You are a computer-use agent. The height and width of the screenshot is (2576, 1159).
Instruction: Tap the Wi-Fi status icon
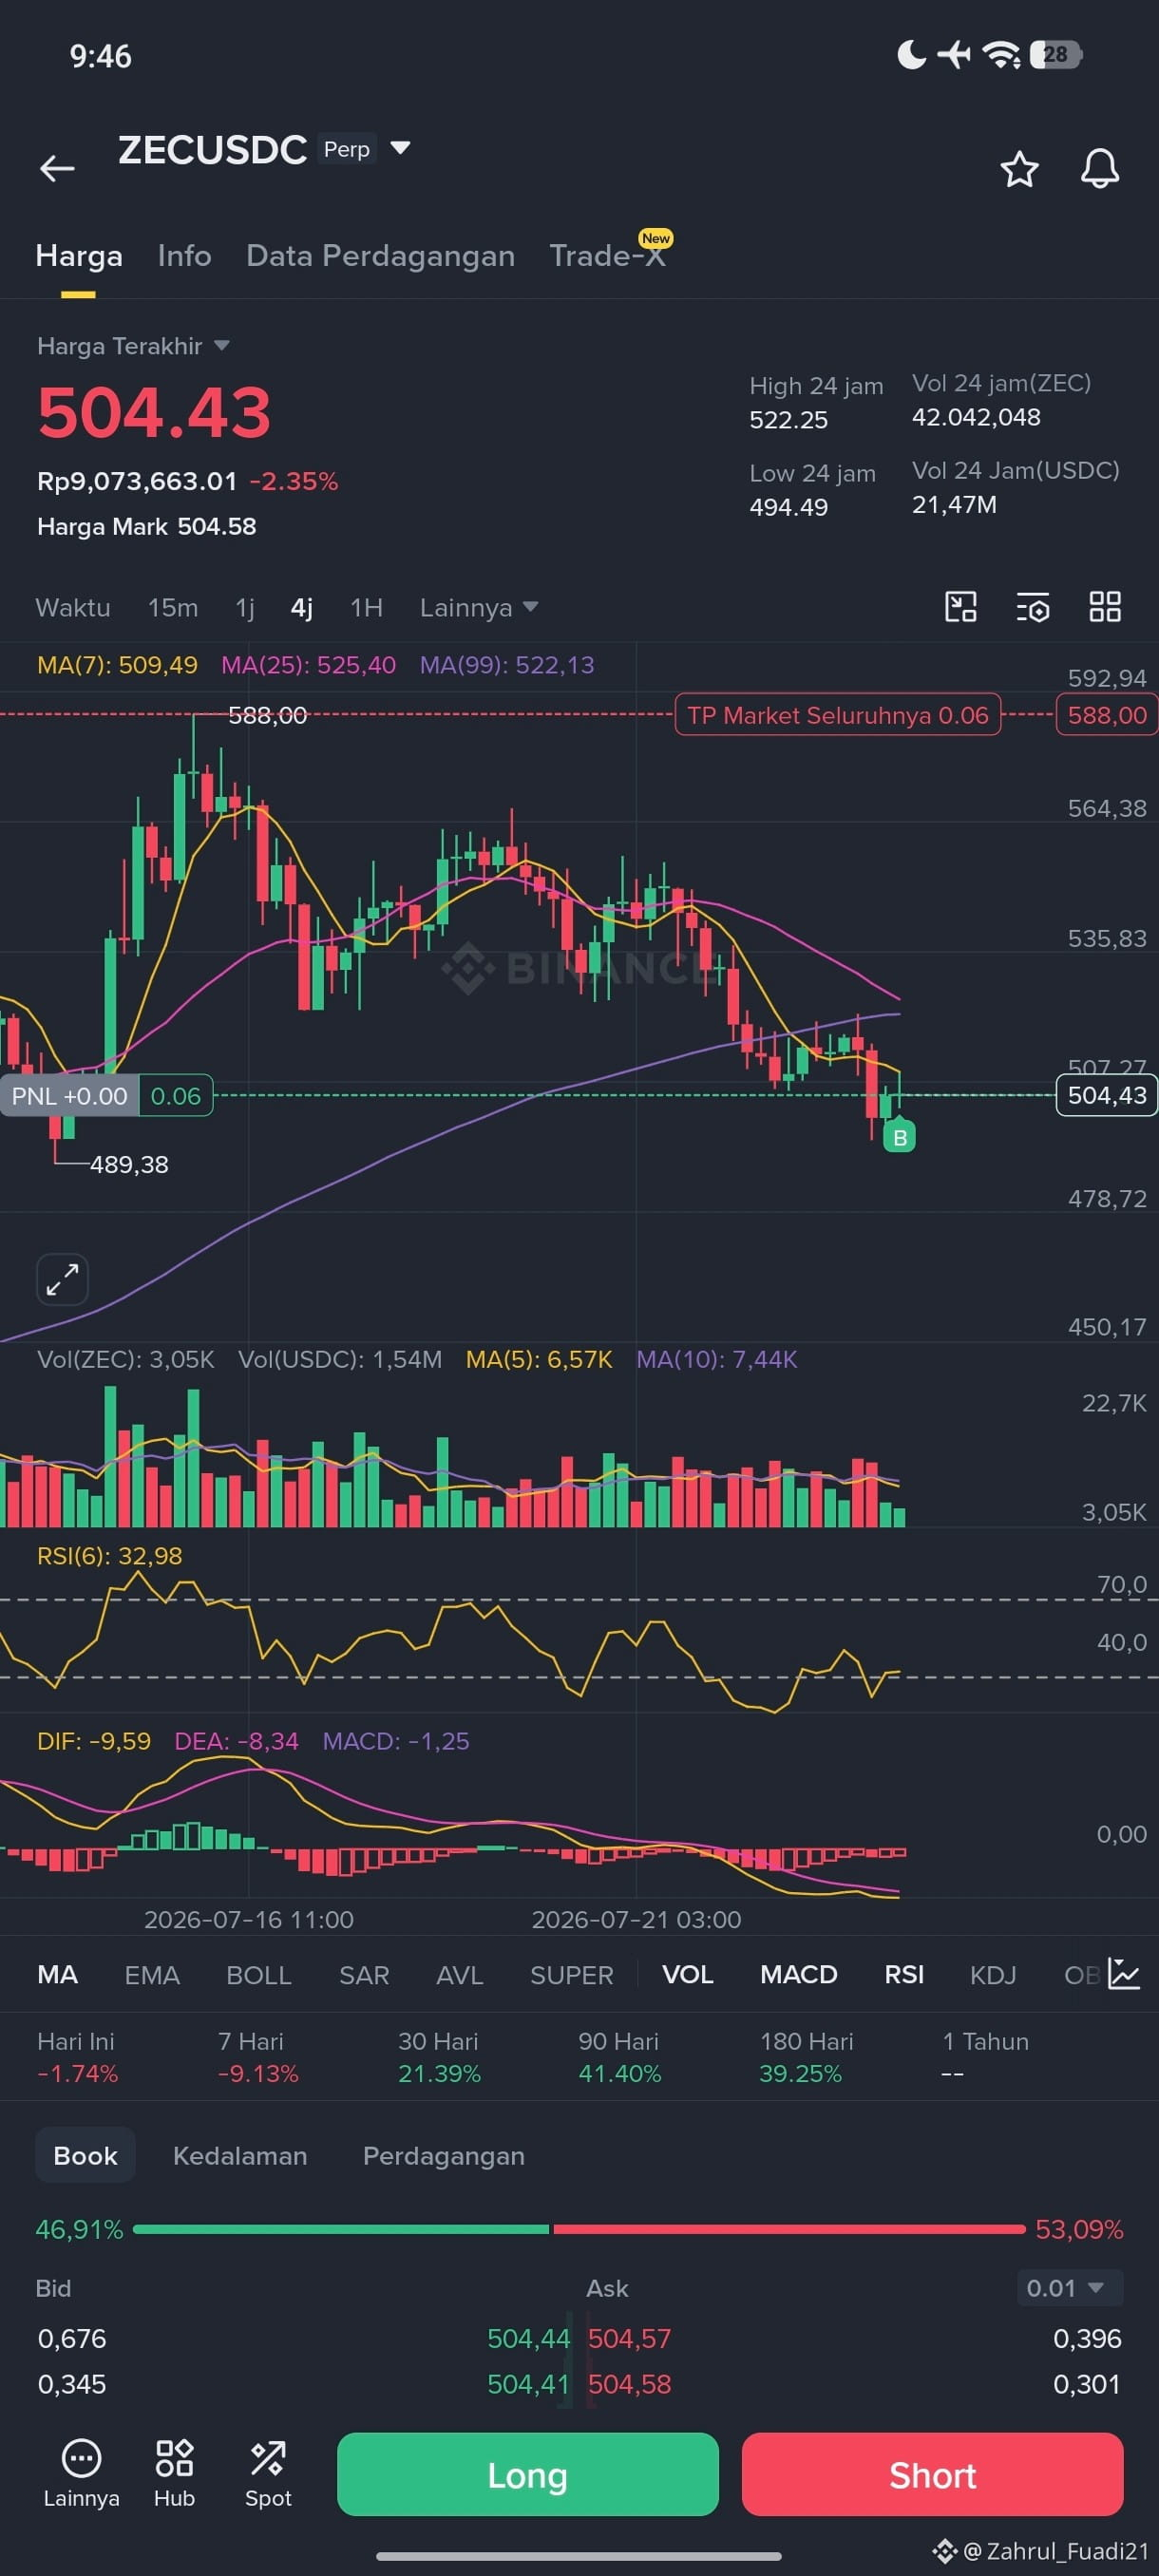point(1001,54)
